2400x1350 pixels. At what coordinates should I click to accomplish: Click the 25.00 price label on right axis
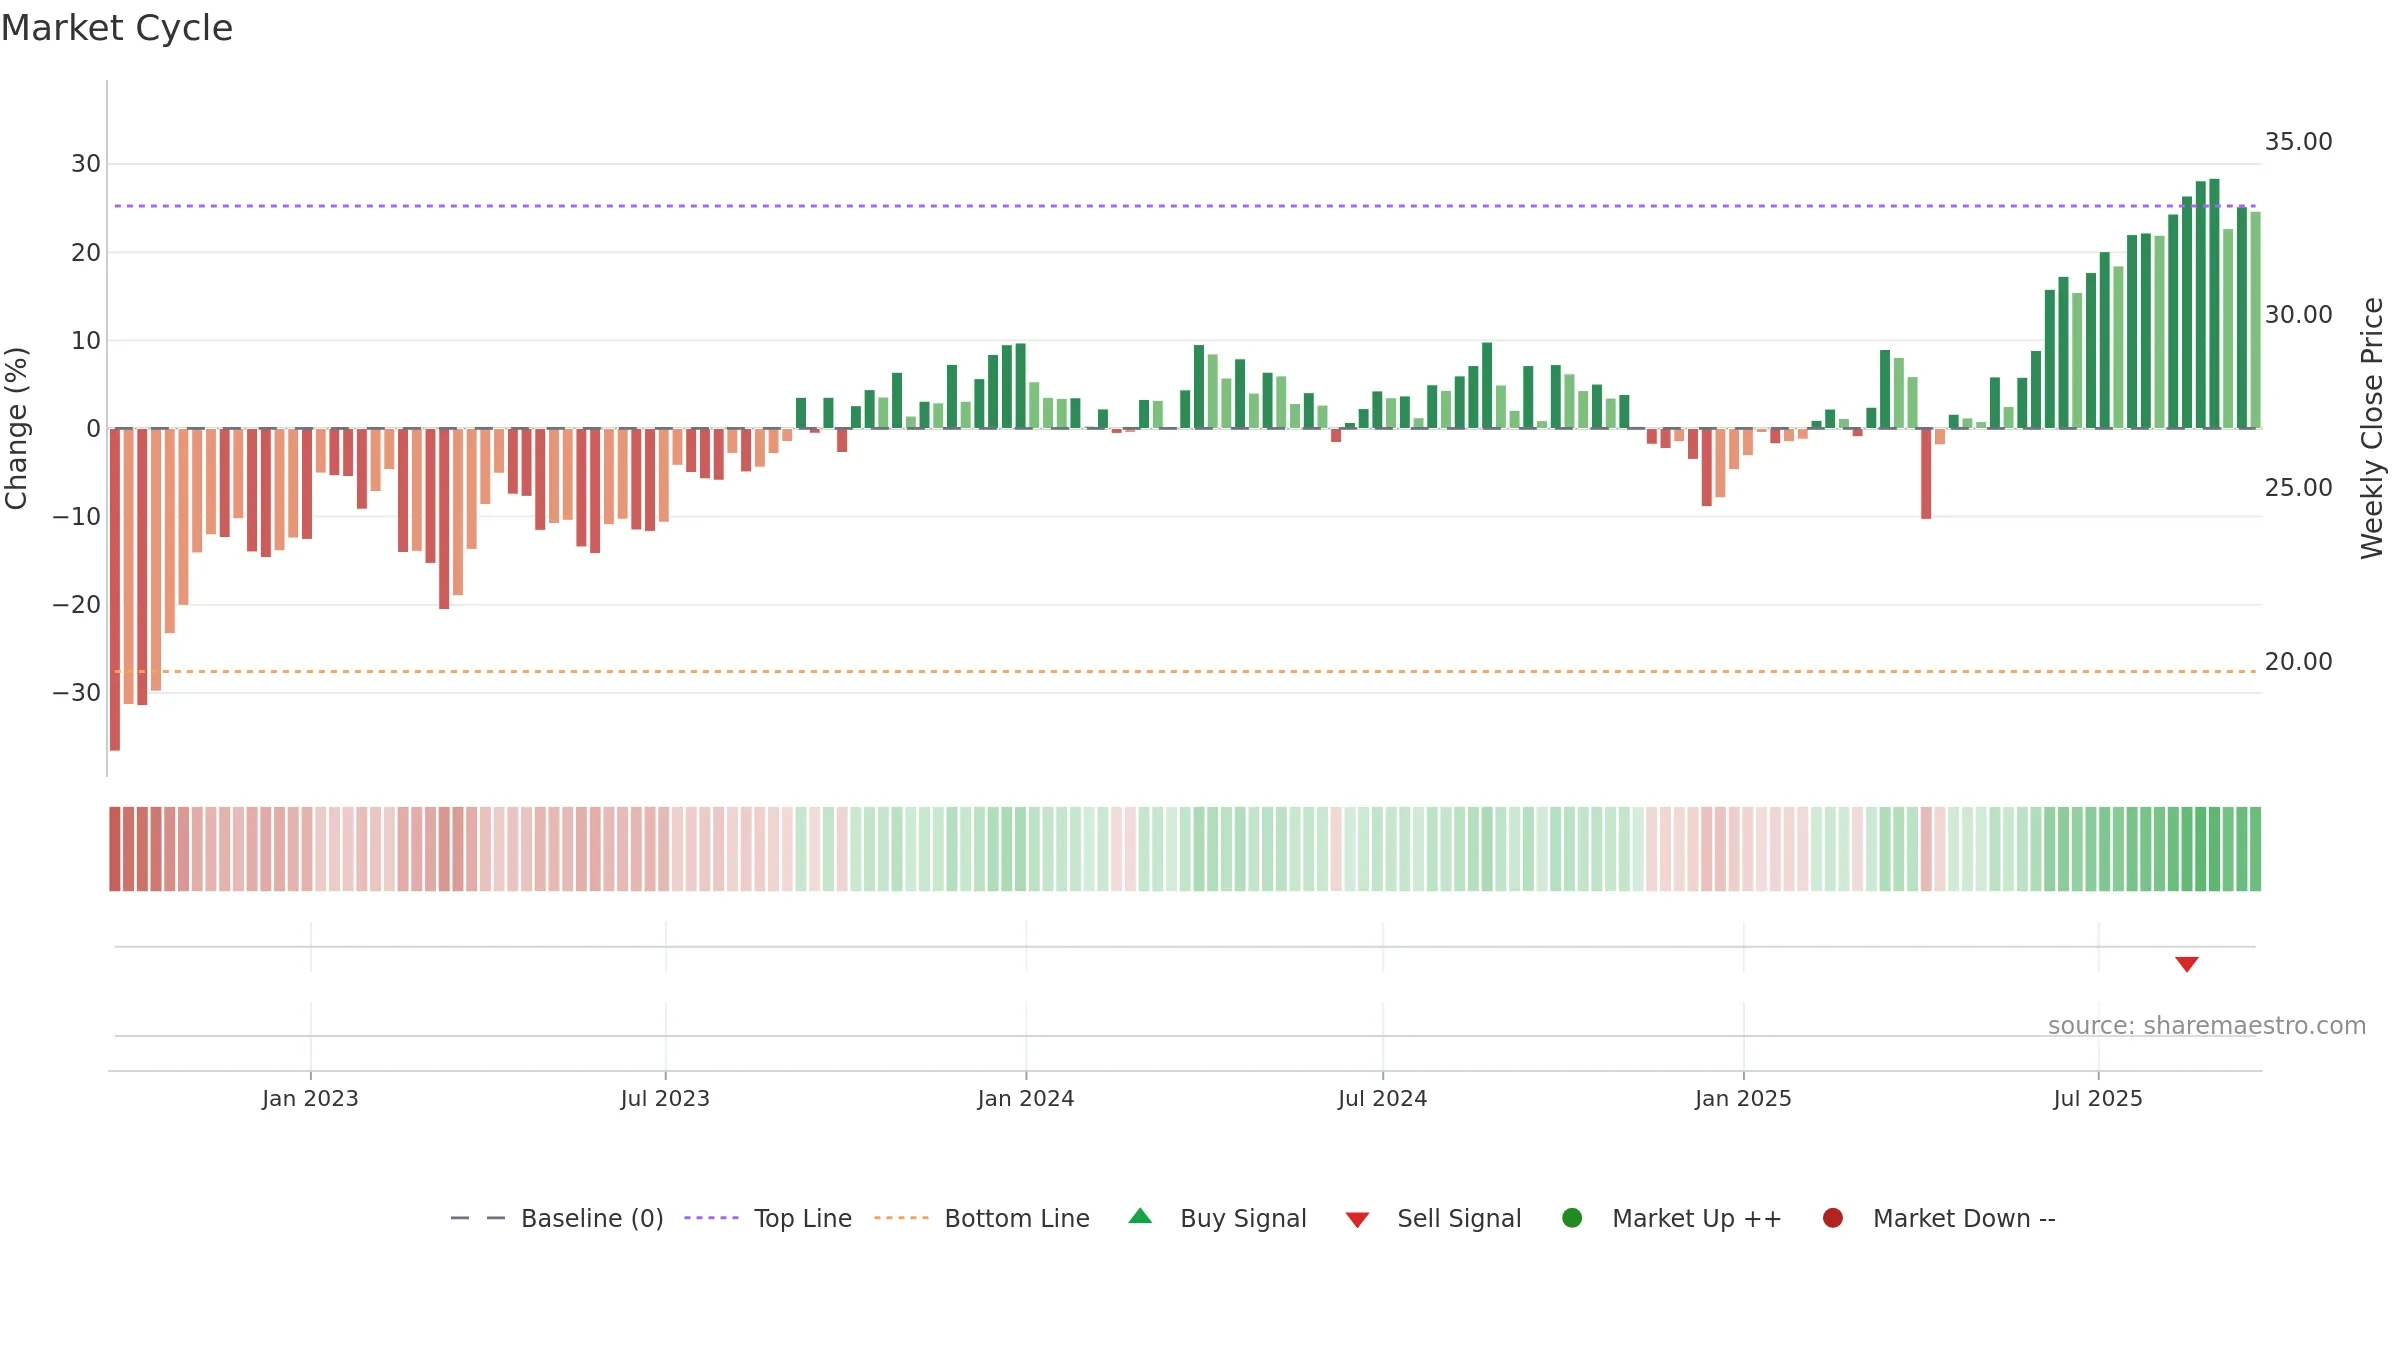[2298, 487]
